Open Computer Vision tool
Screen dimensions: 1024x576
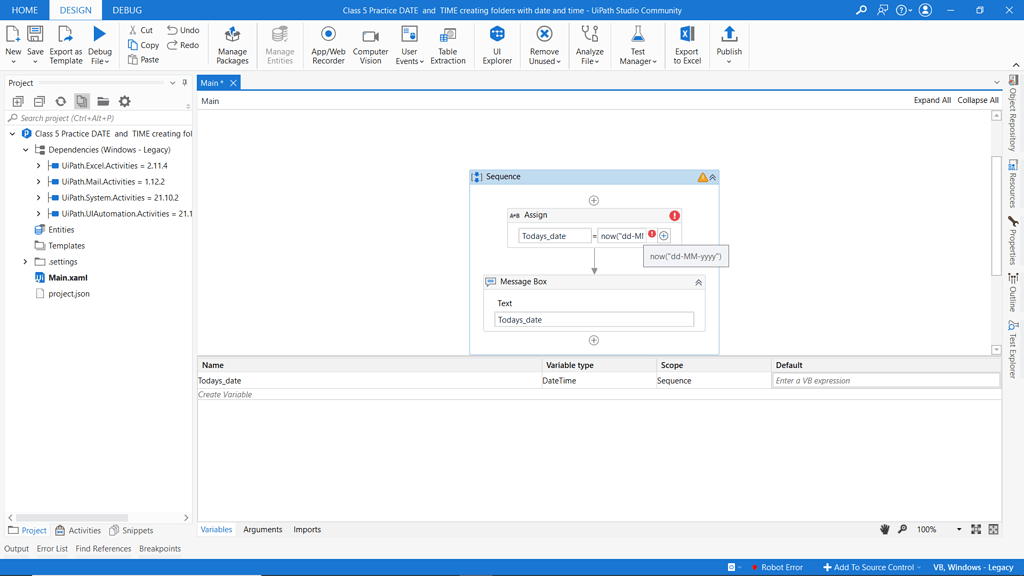point(370,45)
